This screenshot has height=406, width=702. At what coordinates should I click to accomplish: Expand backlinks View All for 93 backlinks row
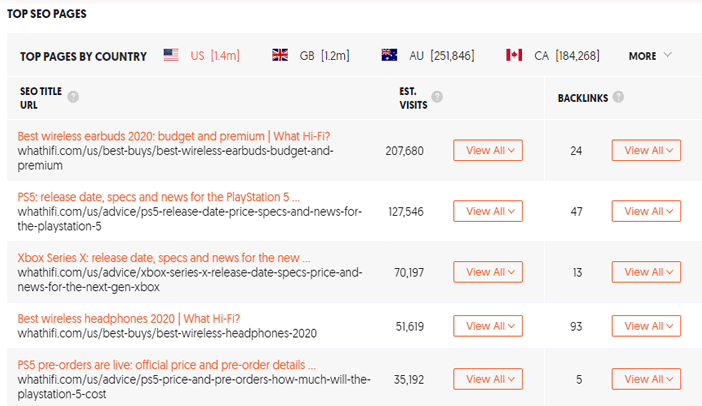646,326
